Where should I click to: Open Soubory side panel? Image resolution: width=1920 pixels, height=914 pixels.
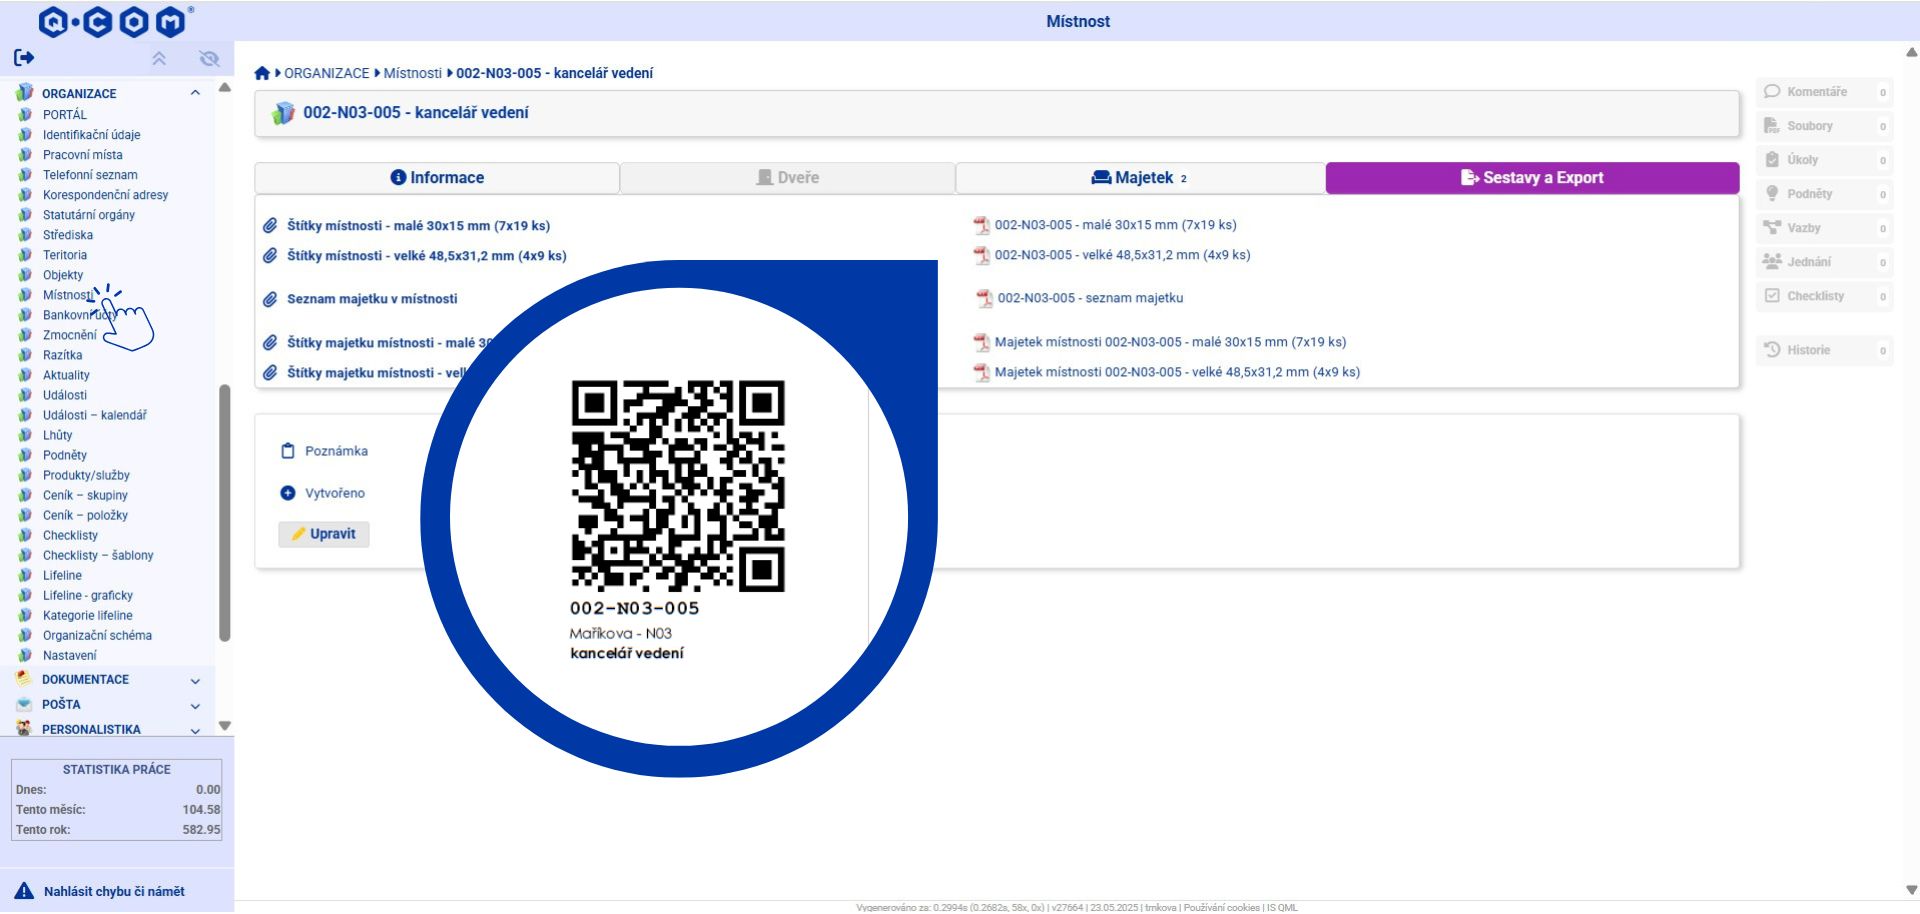pos(1824,126)
